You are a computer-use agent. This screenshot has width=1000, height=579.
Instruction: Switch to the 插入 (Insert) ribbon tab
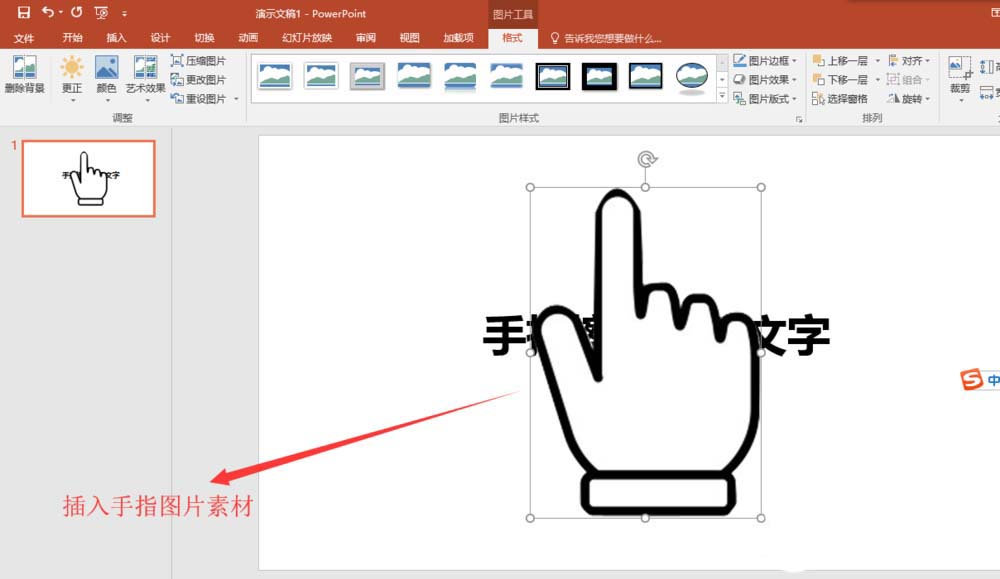coord(116,37)
